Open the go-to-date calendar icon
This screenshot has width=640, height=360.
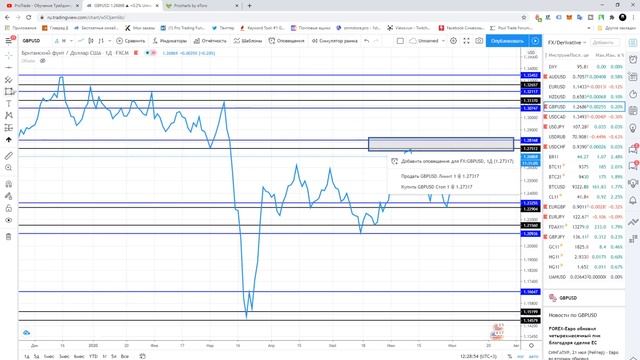coord(142,356)
